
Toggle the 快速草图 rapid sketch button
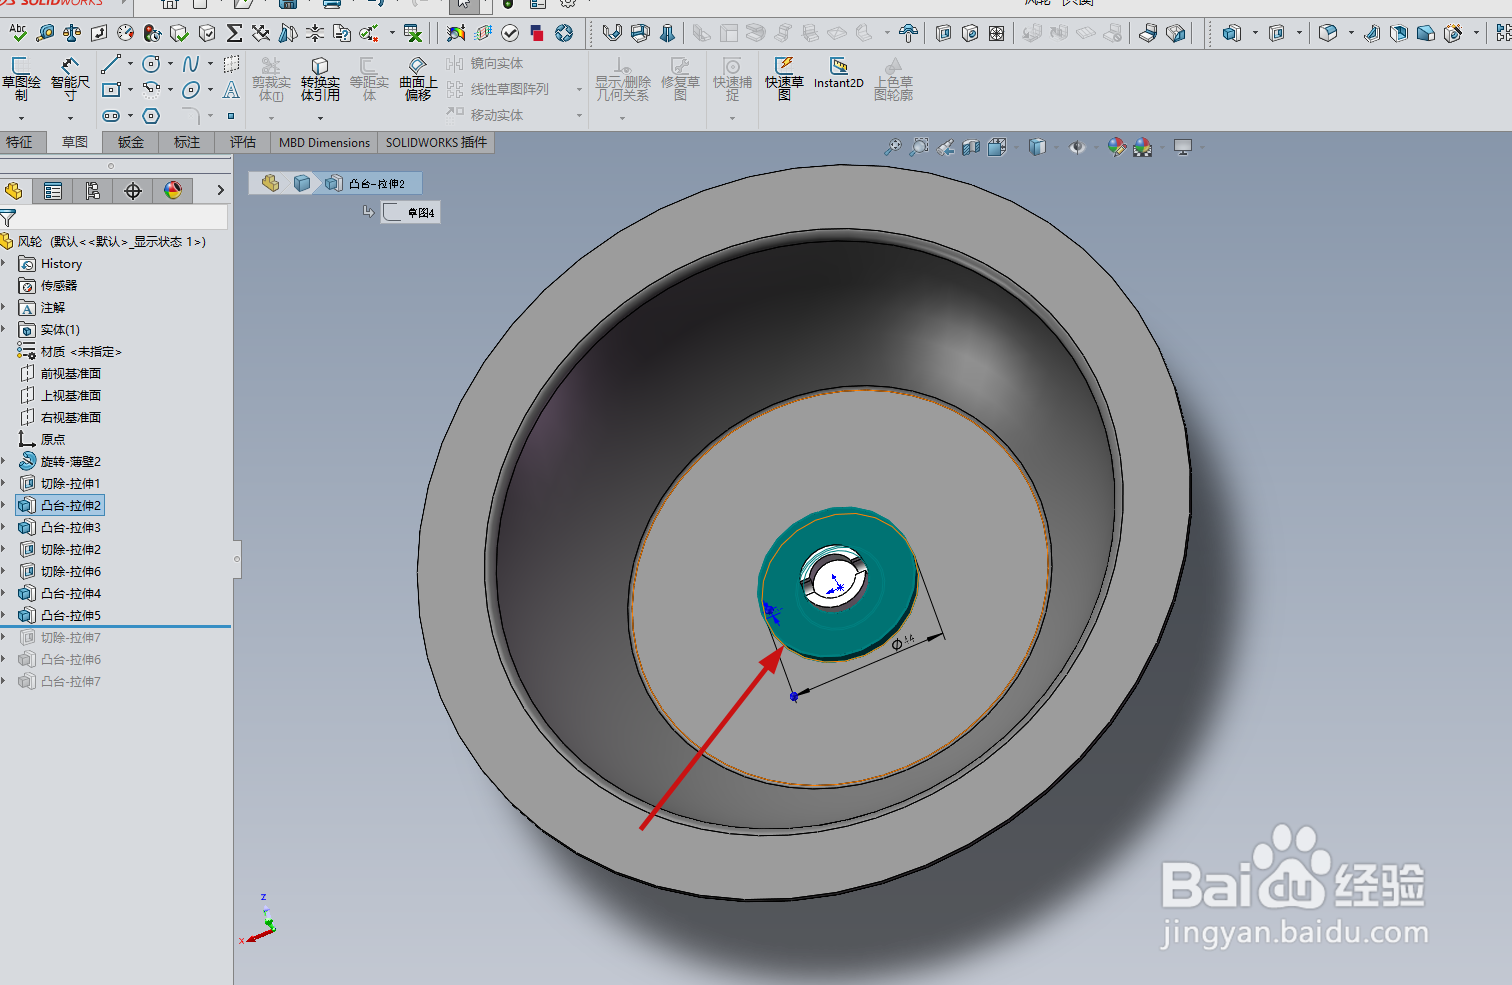[x=784, y=79]
